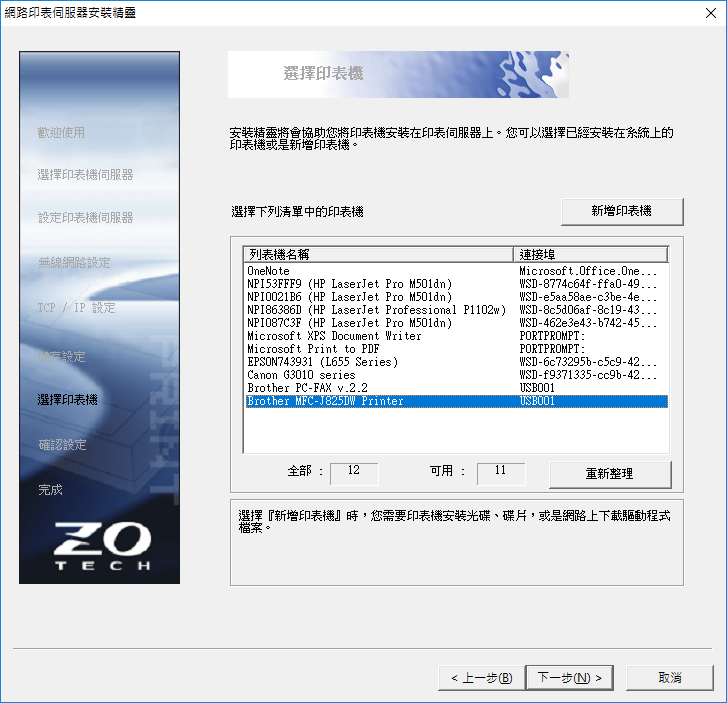The height and width of the screenshot is (703, 727).
Task: Select Microsoft XPS Document Writer row
Action: point(457,336)
